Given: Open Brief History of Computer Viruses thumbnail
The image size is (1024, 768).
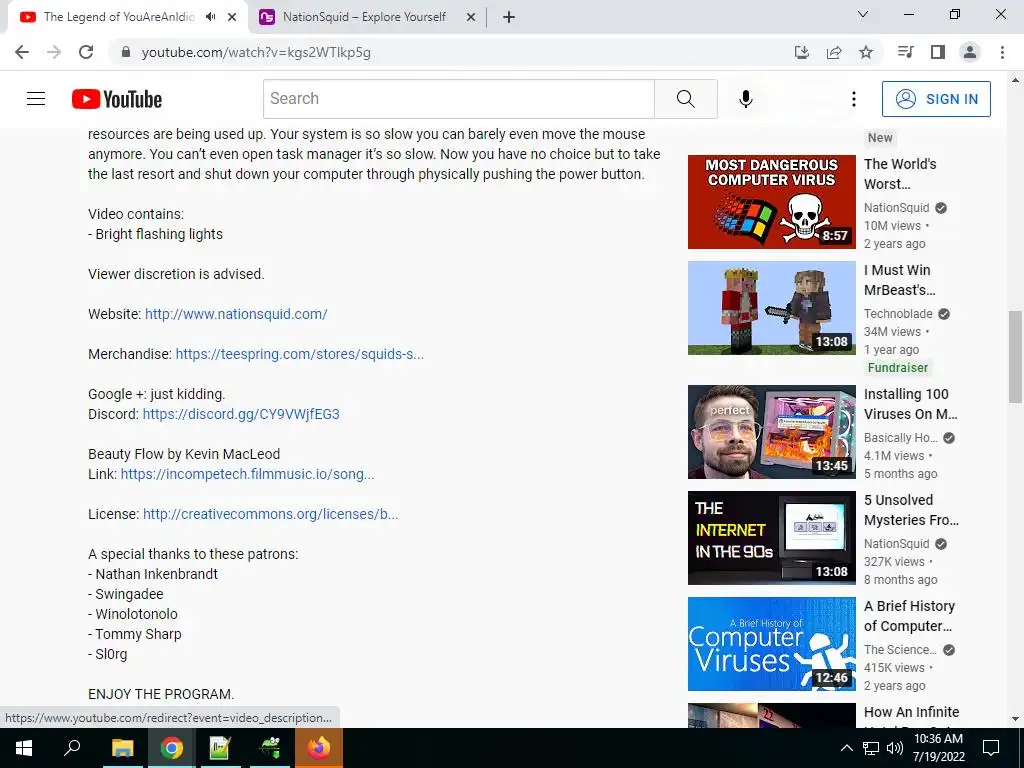Looking at the screenshot, I should [771, 643].
